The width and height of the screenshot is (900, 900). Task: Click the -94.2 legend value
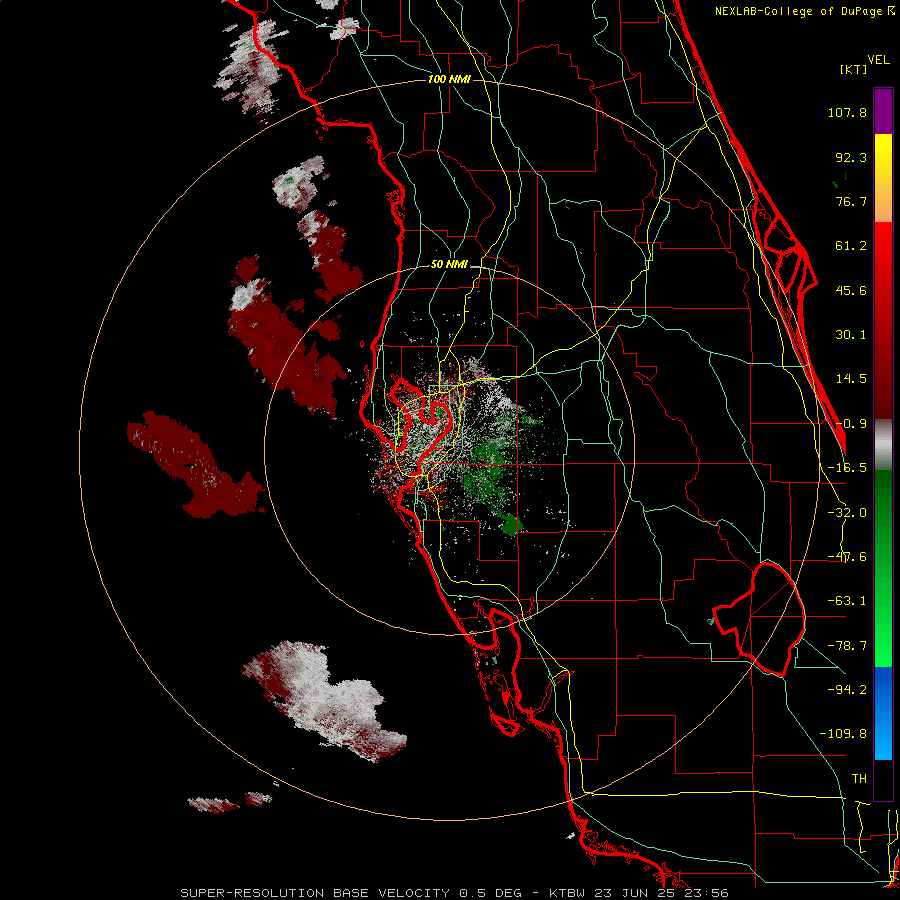[847, 689]
